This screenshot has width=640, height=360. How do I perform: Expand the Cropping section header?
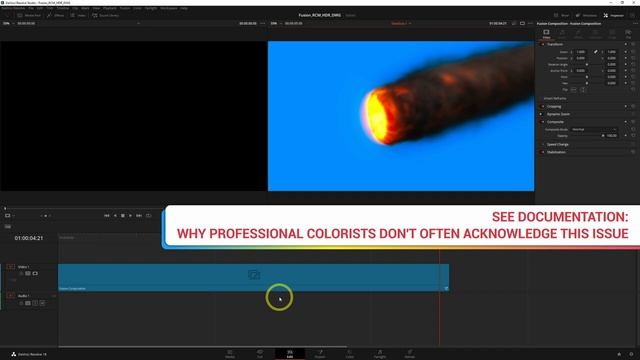[554, 107]
